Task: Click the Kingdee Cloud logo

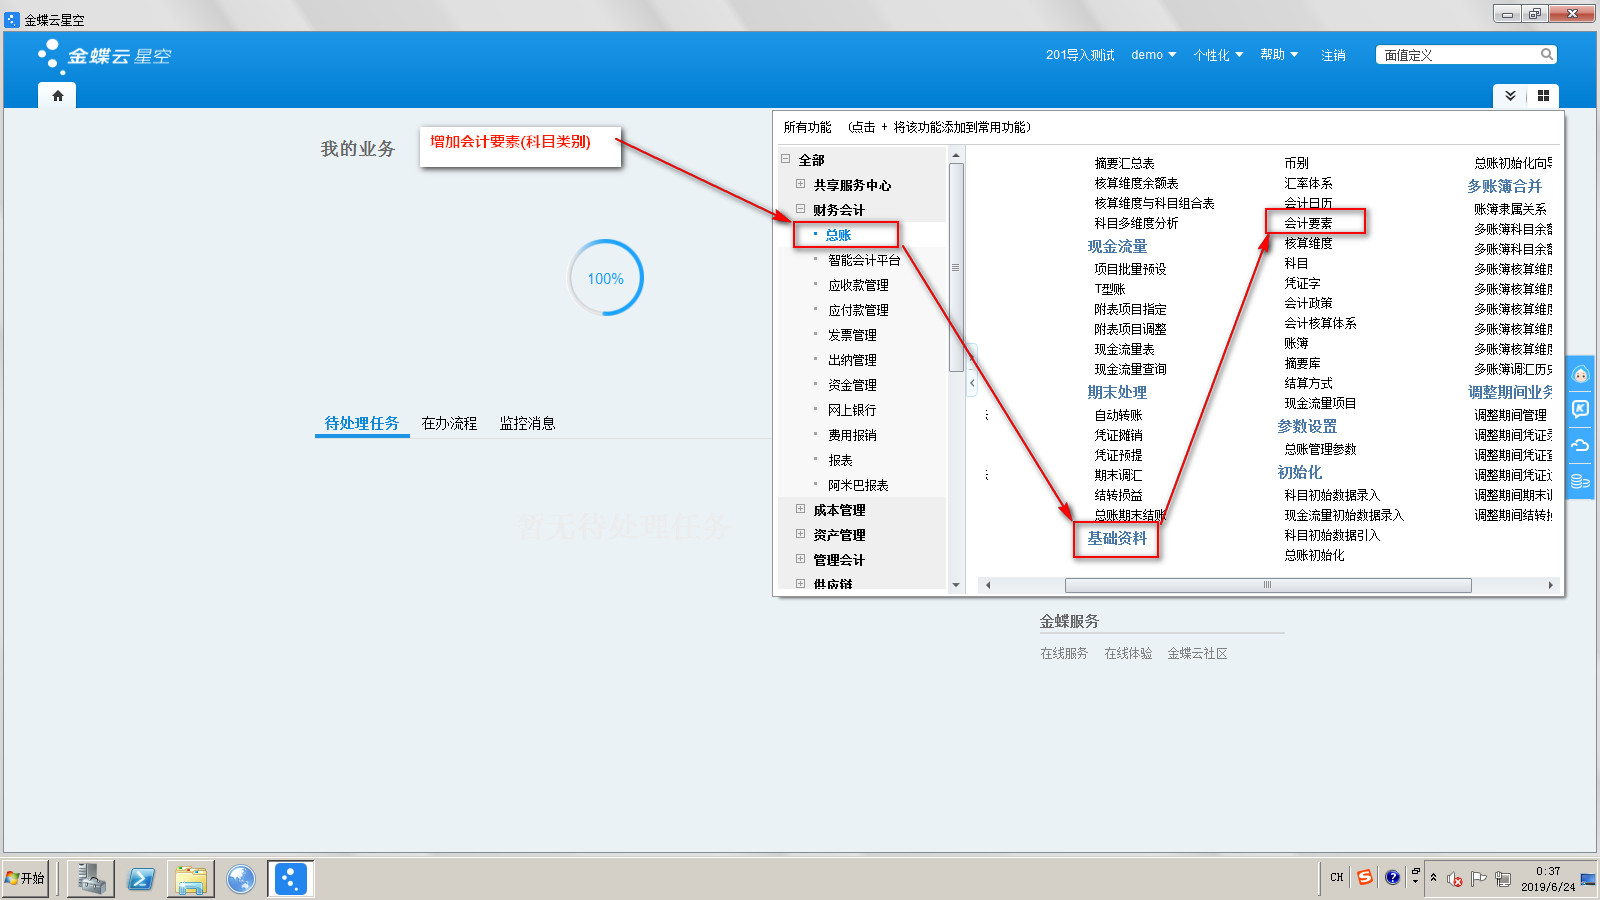Action: tap(104, 56)
